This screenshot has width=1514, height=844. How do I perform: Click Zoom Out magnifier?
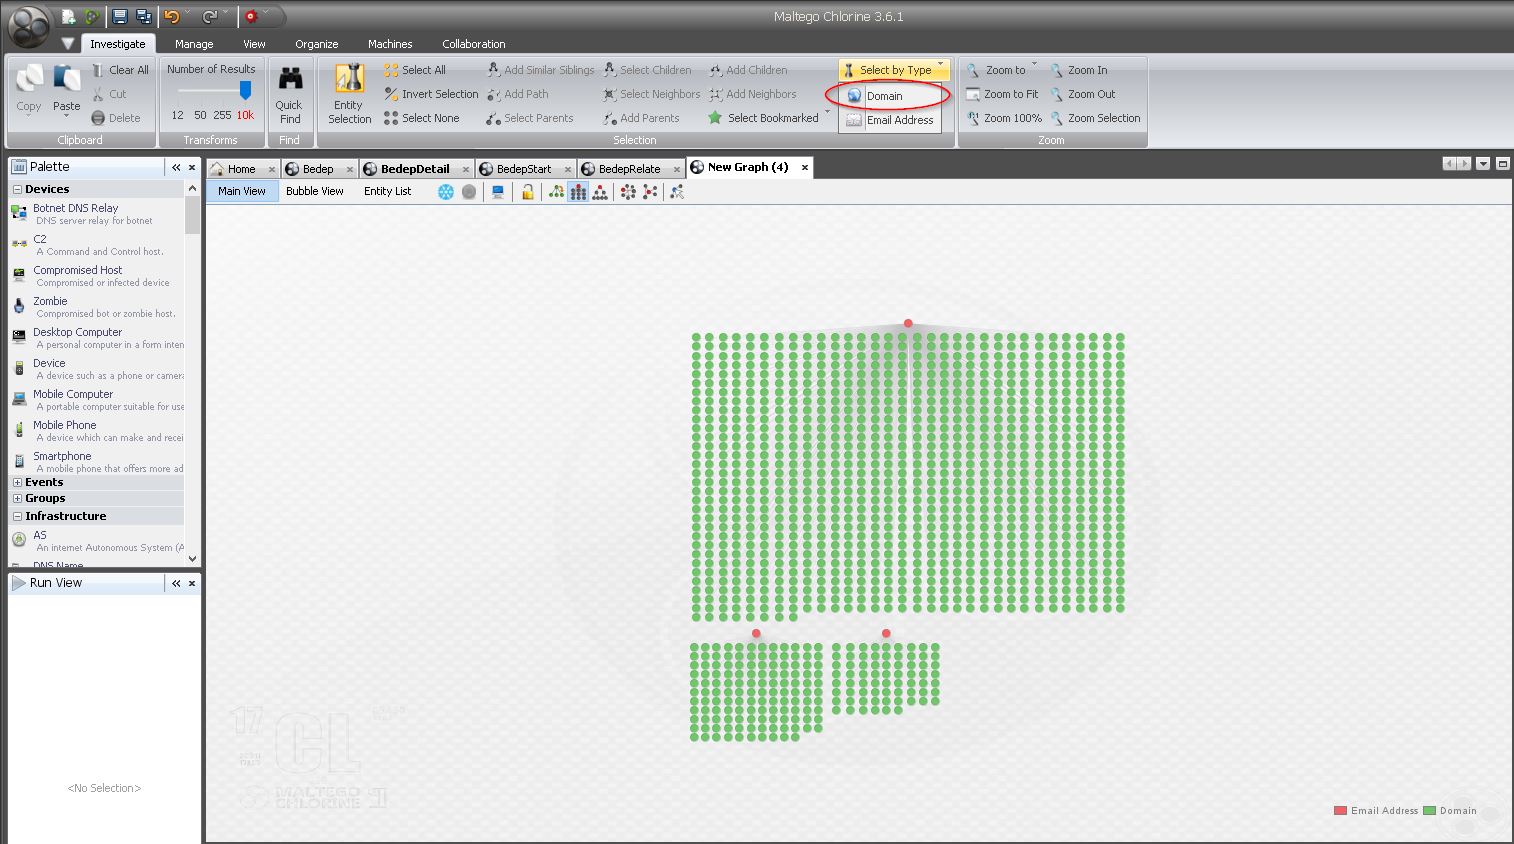click(1082, 94)
